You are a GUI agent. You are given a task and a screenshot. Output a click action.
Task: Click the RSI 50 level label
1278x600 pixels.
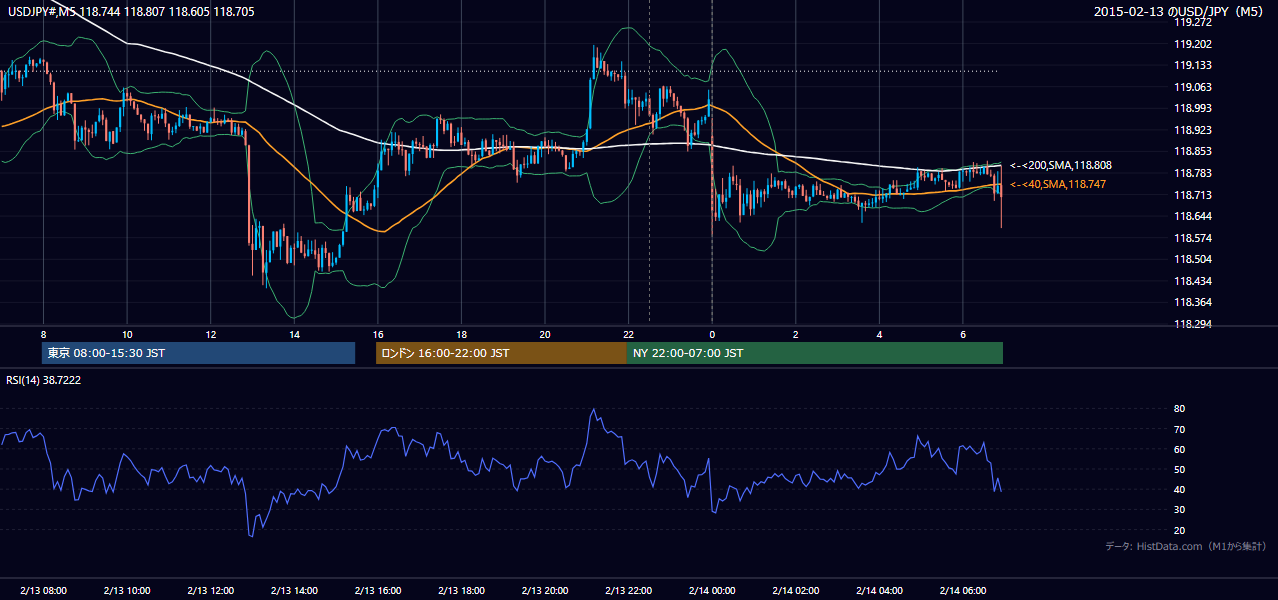(1179, 469)
